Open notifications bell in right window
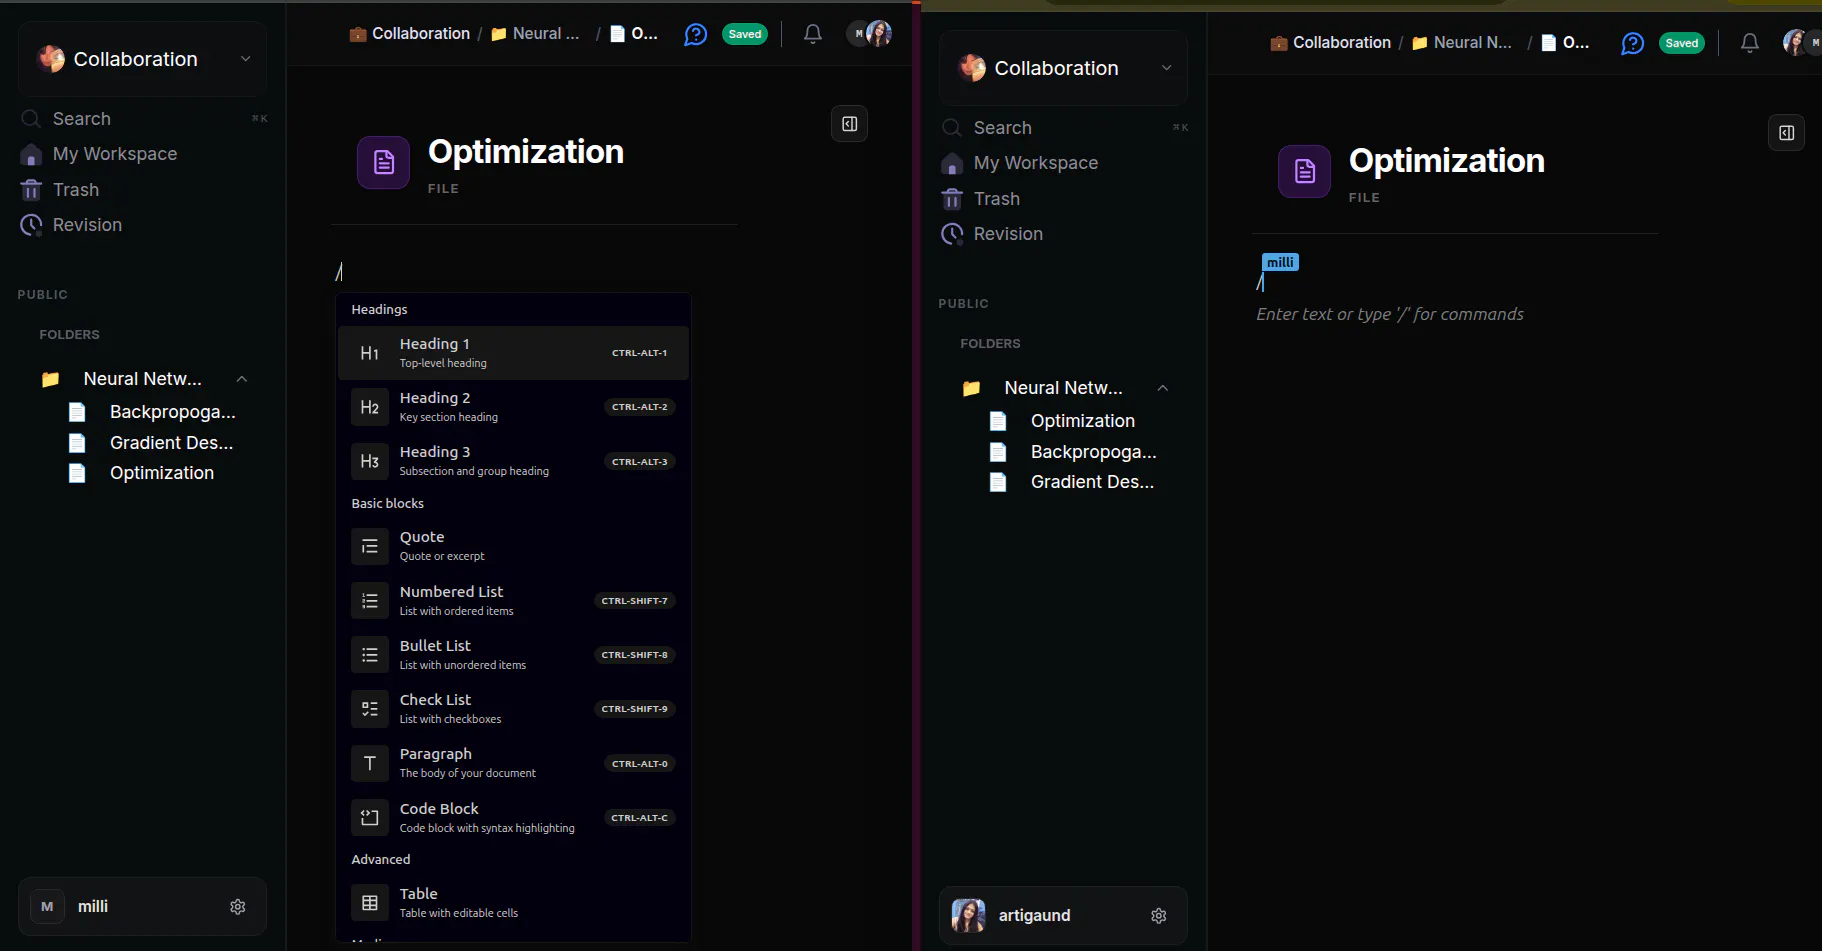The image size is (1822, 951). click(1750, 43)
